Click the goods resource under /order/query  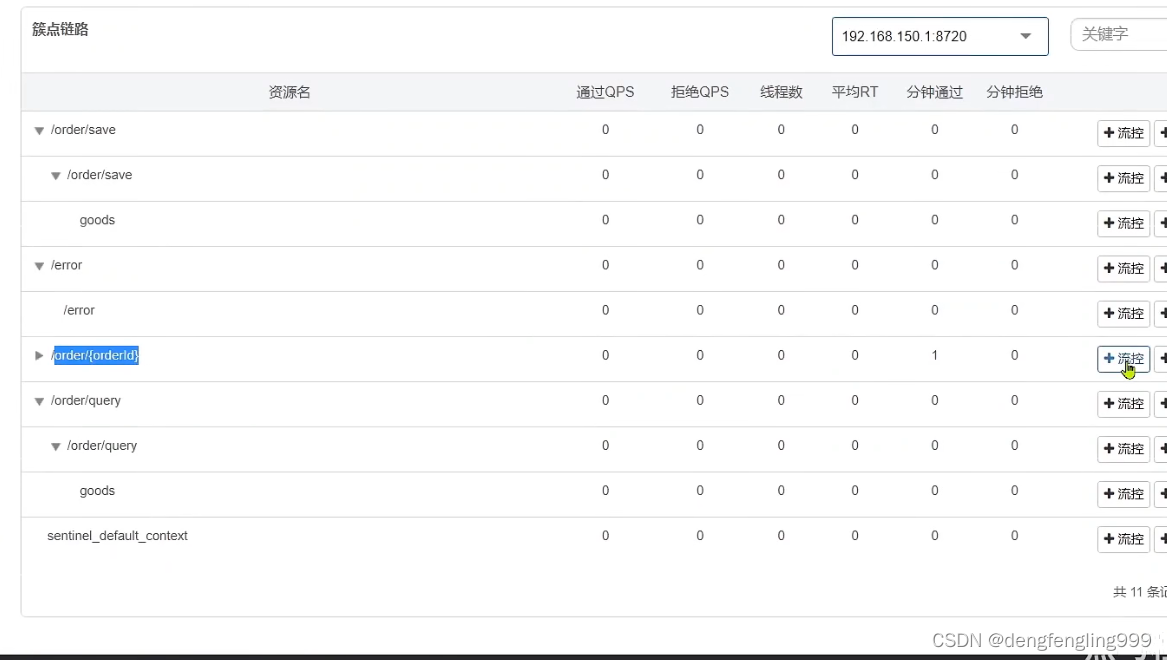point(97,491)
